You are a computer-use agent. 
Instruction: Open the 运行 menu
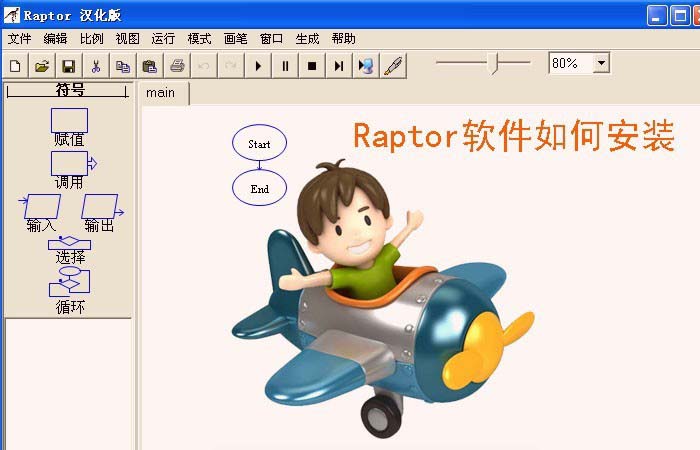point(163,39)
